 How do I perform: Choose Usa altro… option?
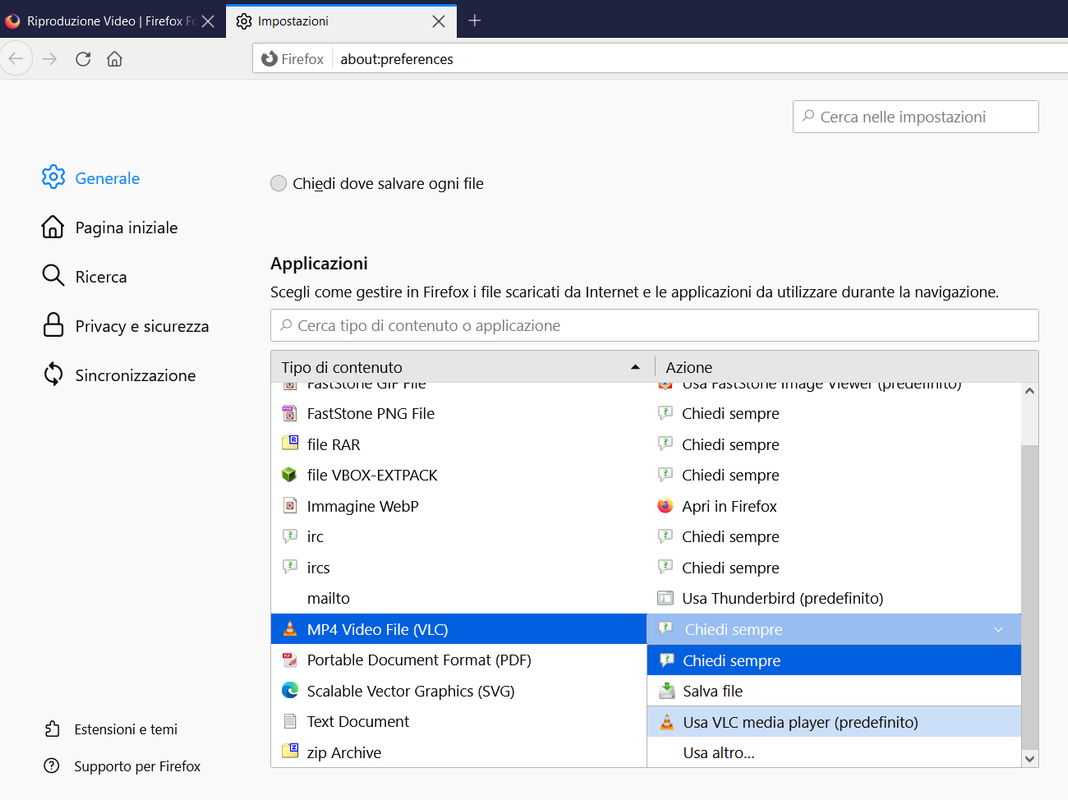coord(834,752)
